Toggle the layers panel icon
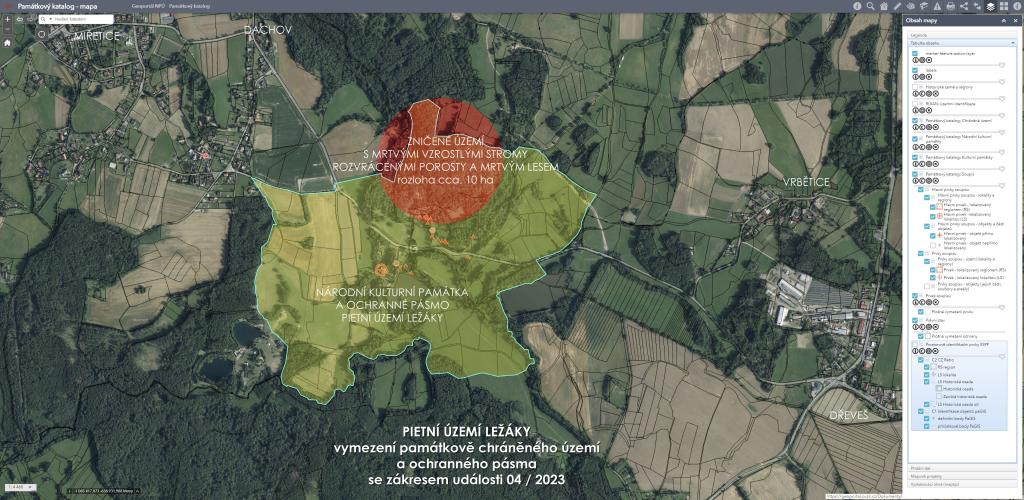 point(990,6)
